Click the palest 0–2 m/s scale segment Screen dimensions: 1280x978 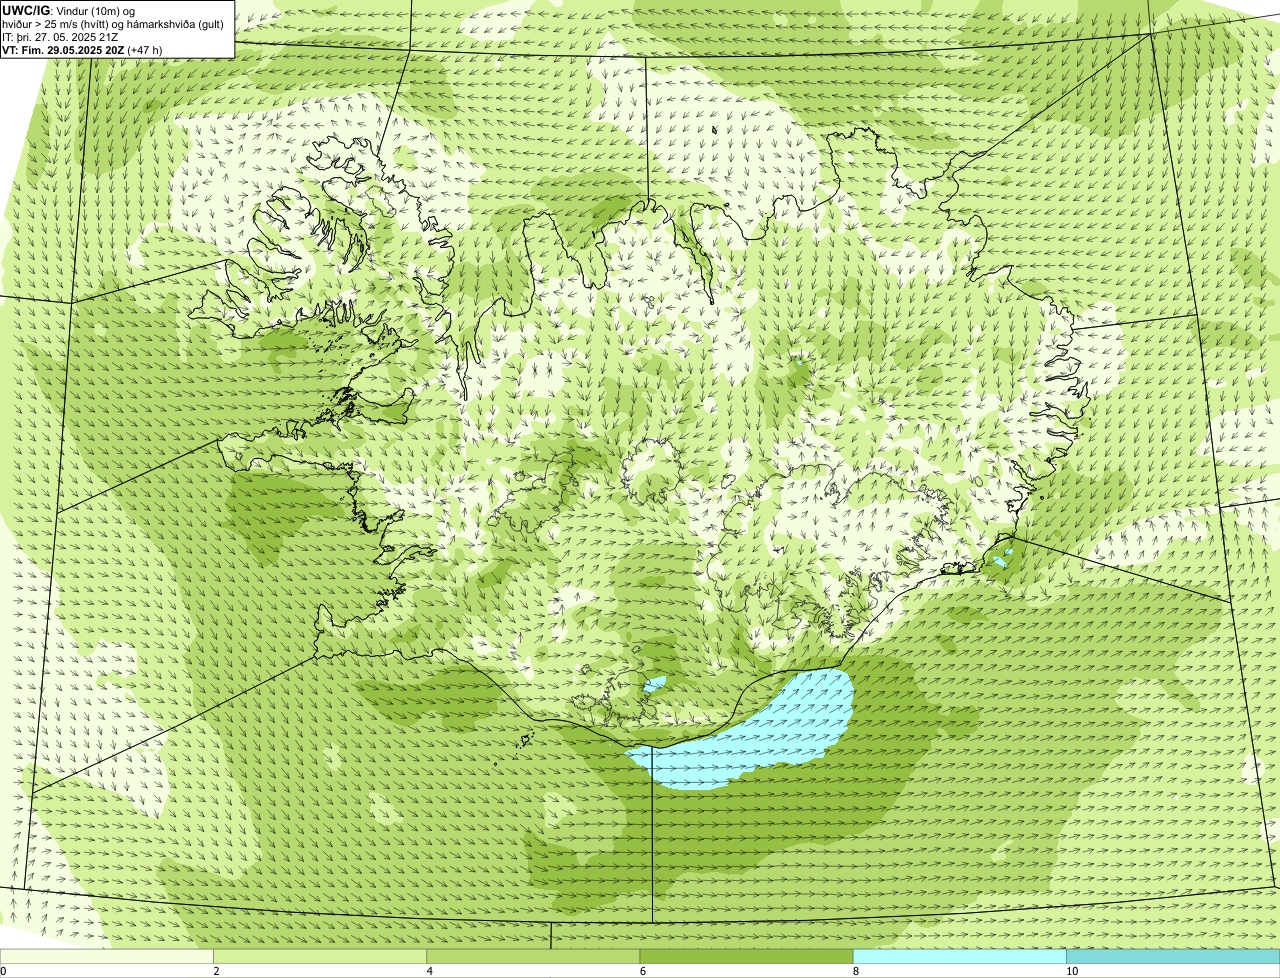[107, 956]
